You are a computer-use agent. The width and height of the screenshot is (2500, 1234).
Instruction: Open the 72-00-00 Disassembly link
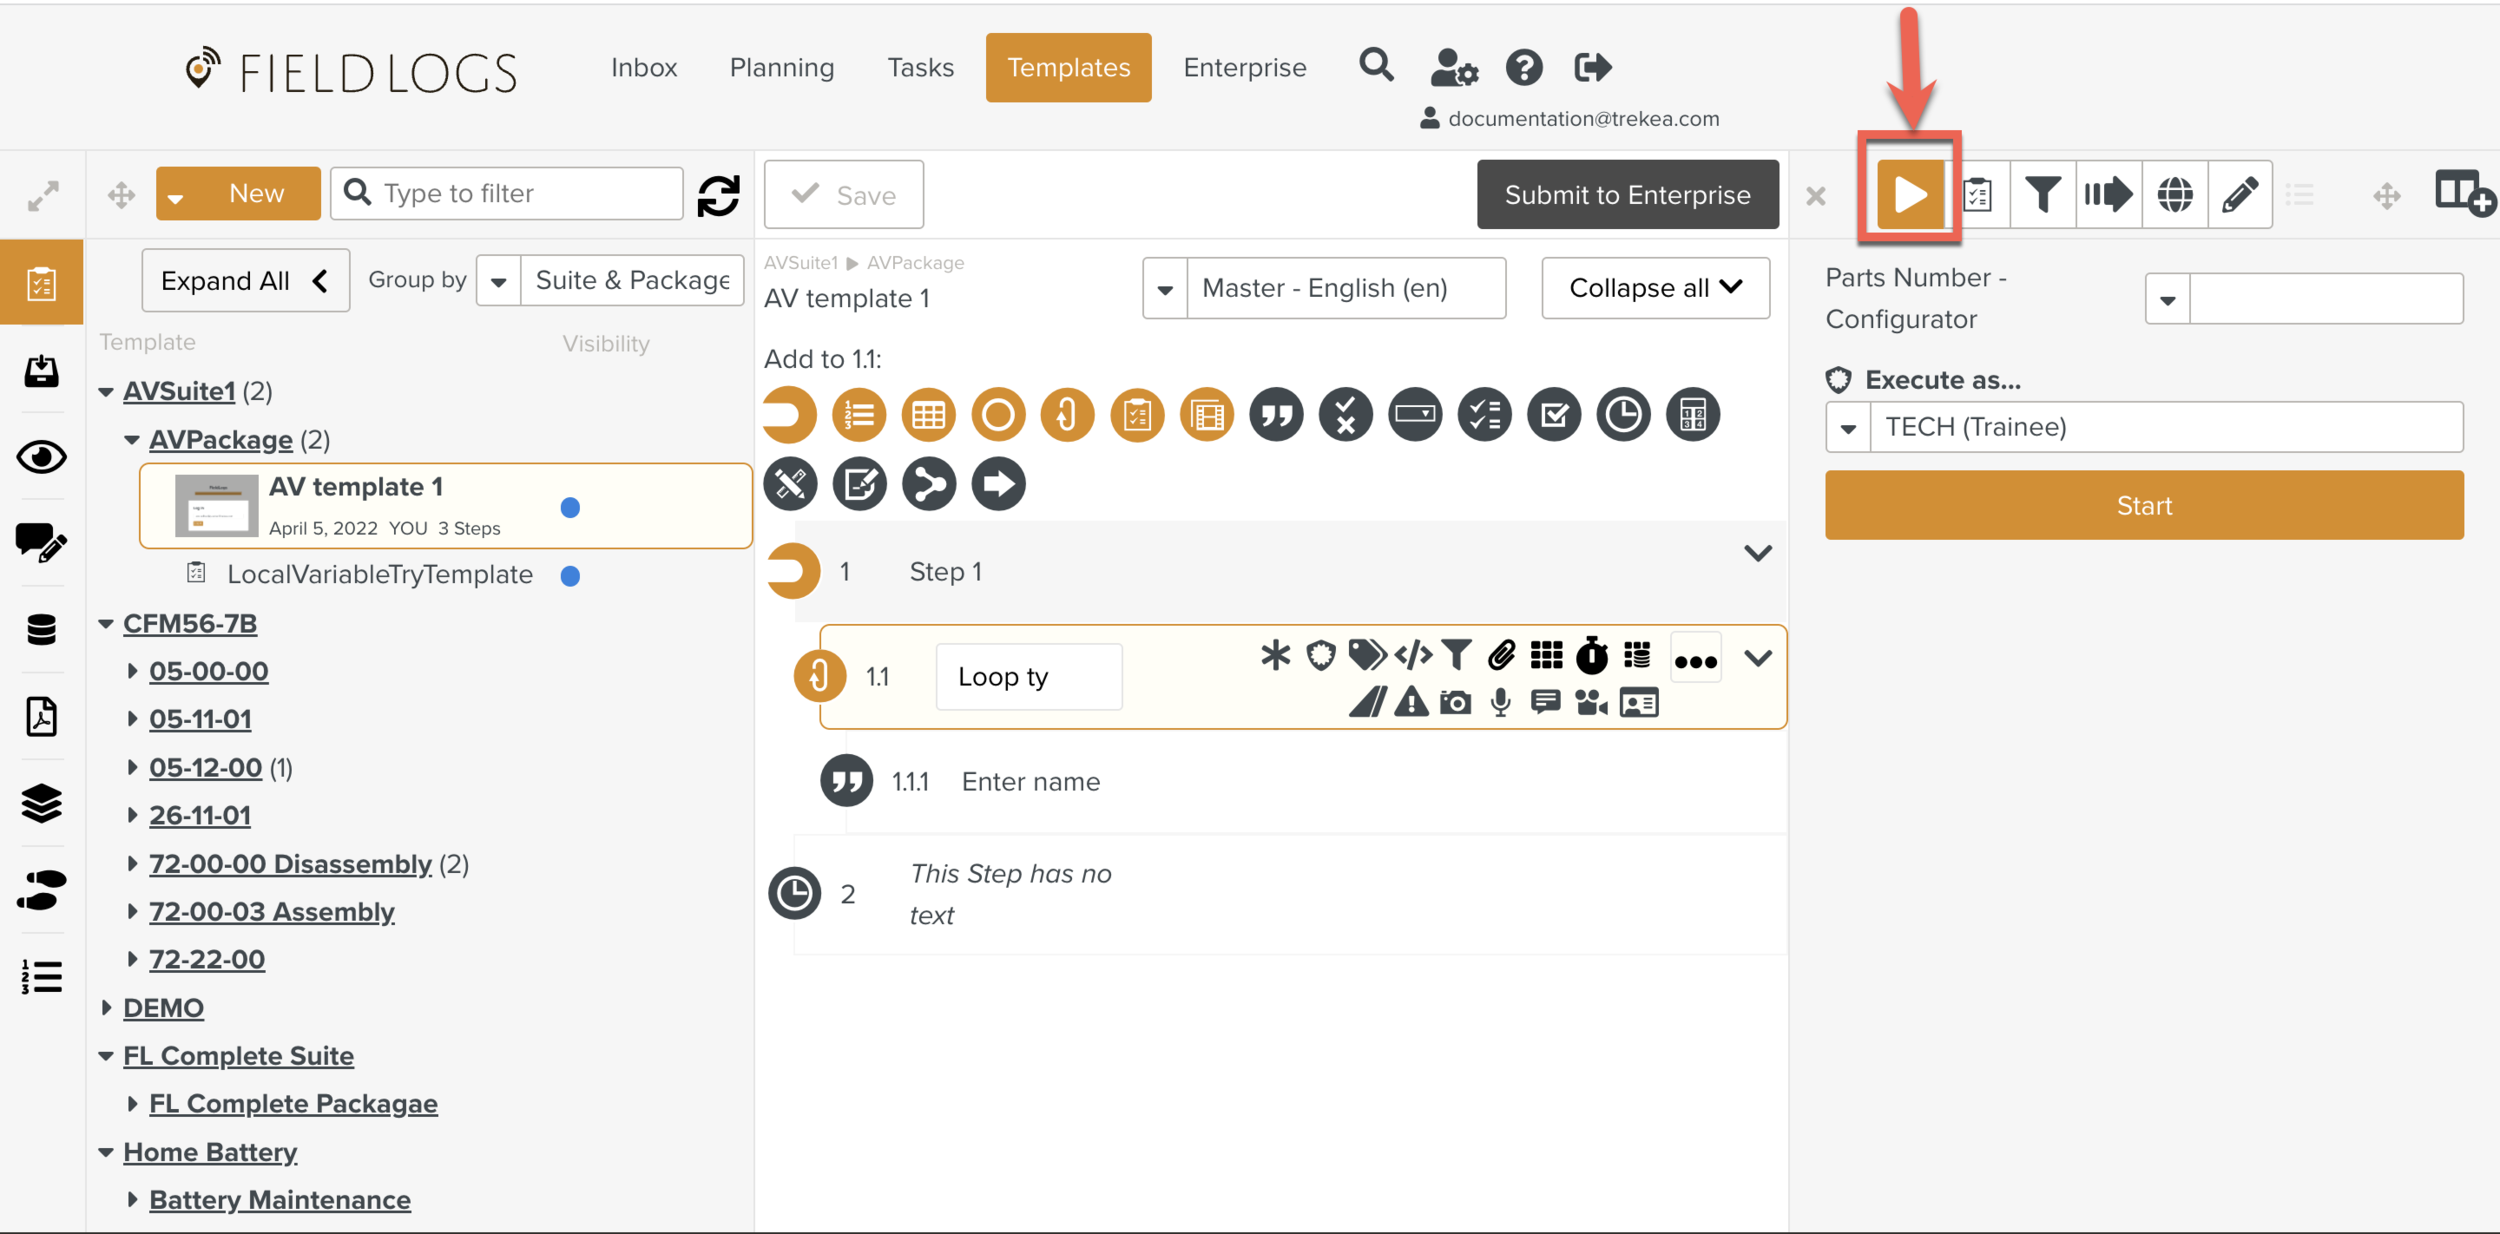[x=290, y=863]
